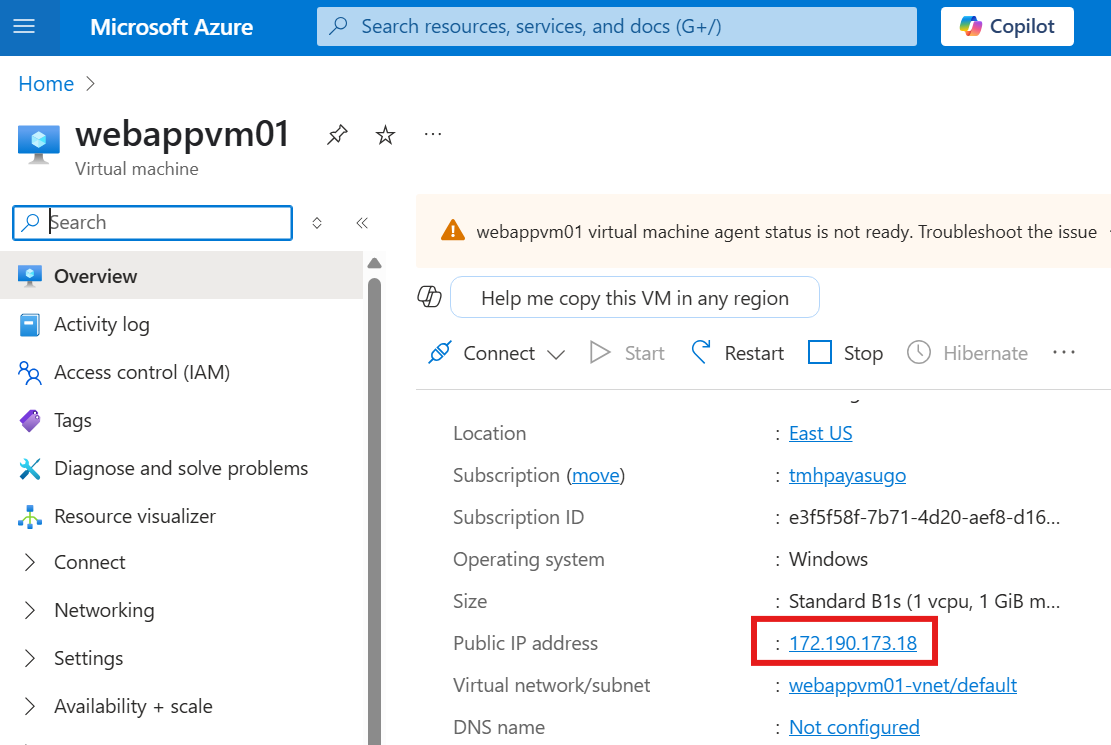Click the Microsoft Azure home title

(x=171, y=27)
